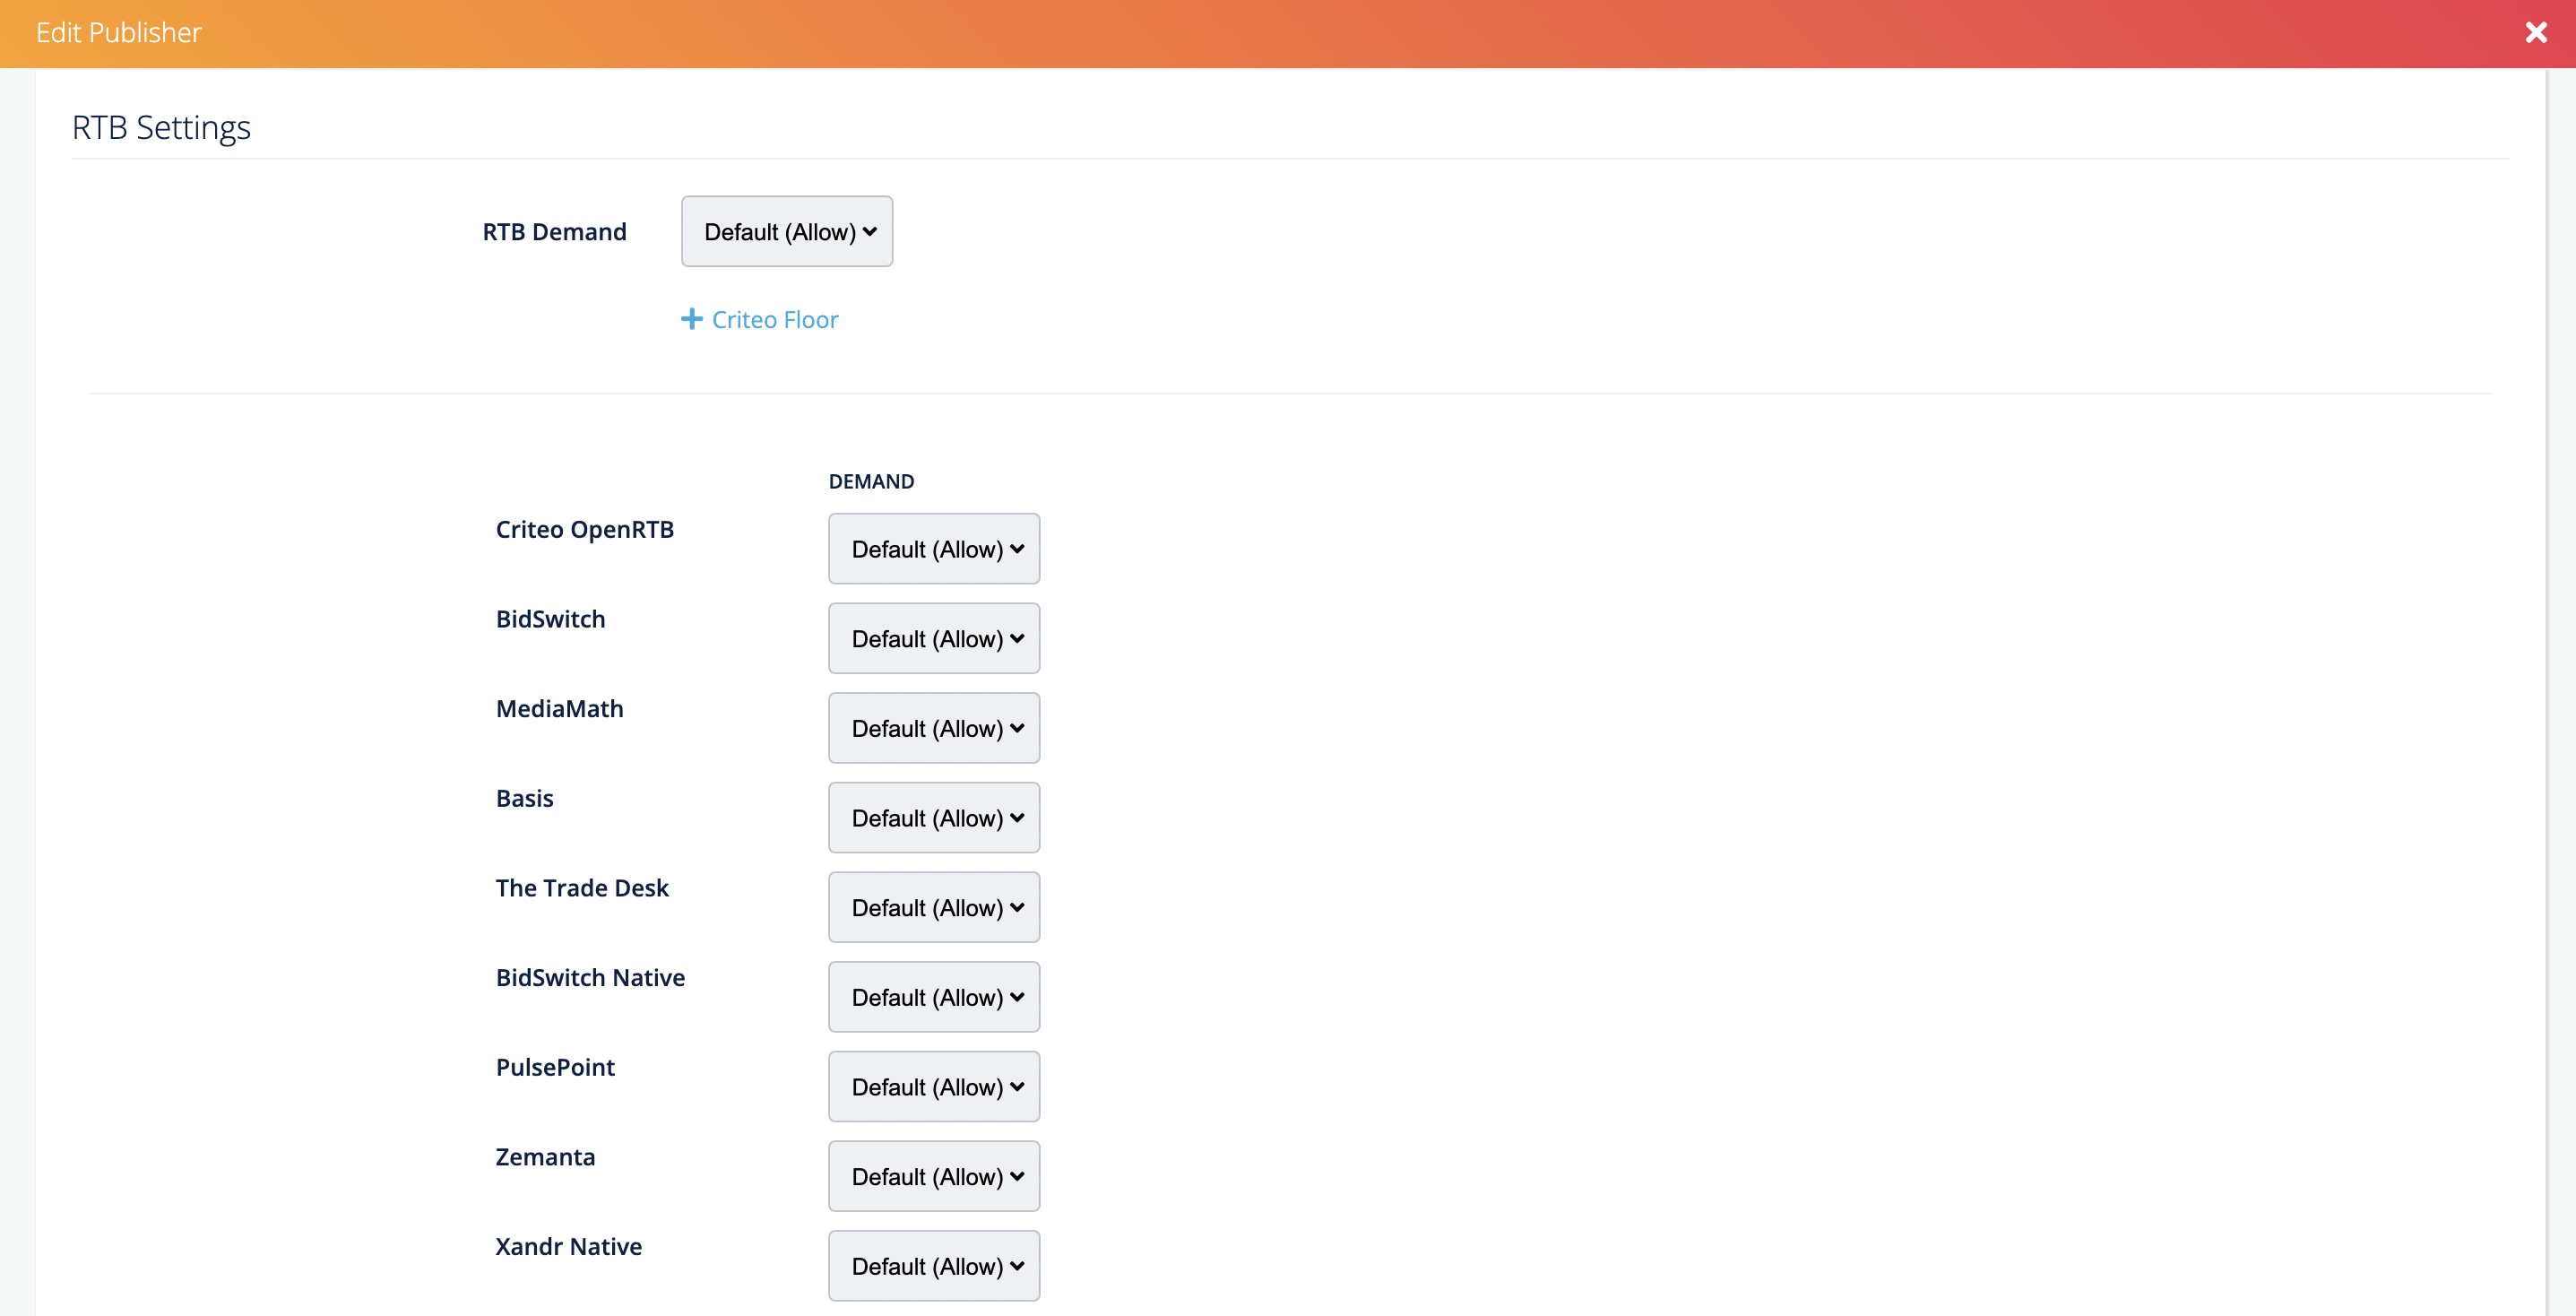Click The Trade Desk label

point(582,888)
